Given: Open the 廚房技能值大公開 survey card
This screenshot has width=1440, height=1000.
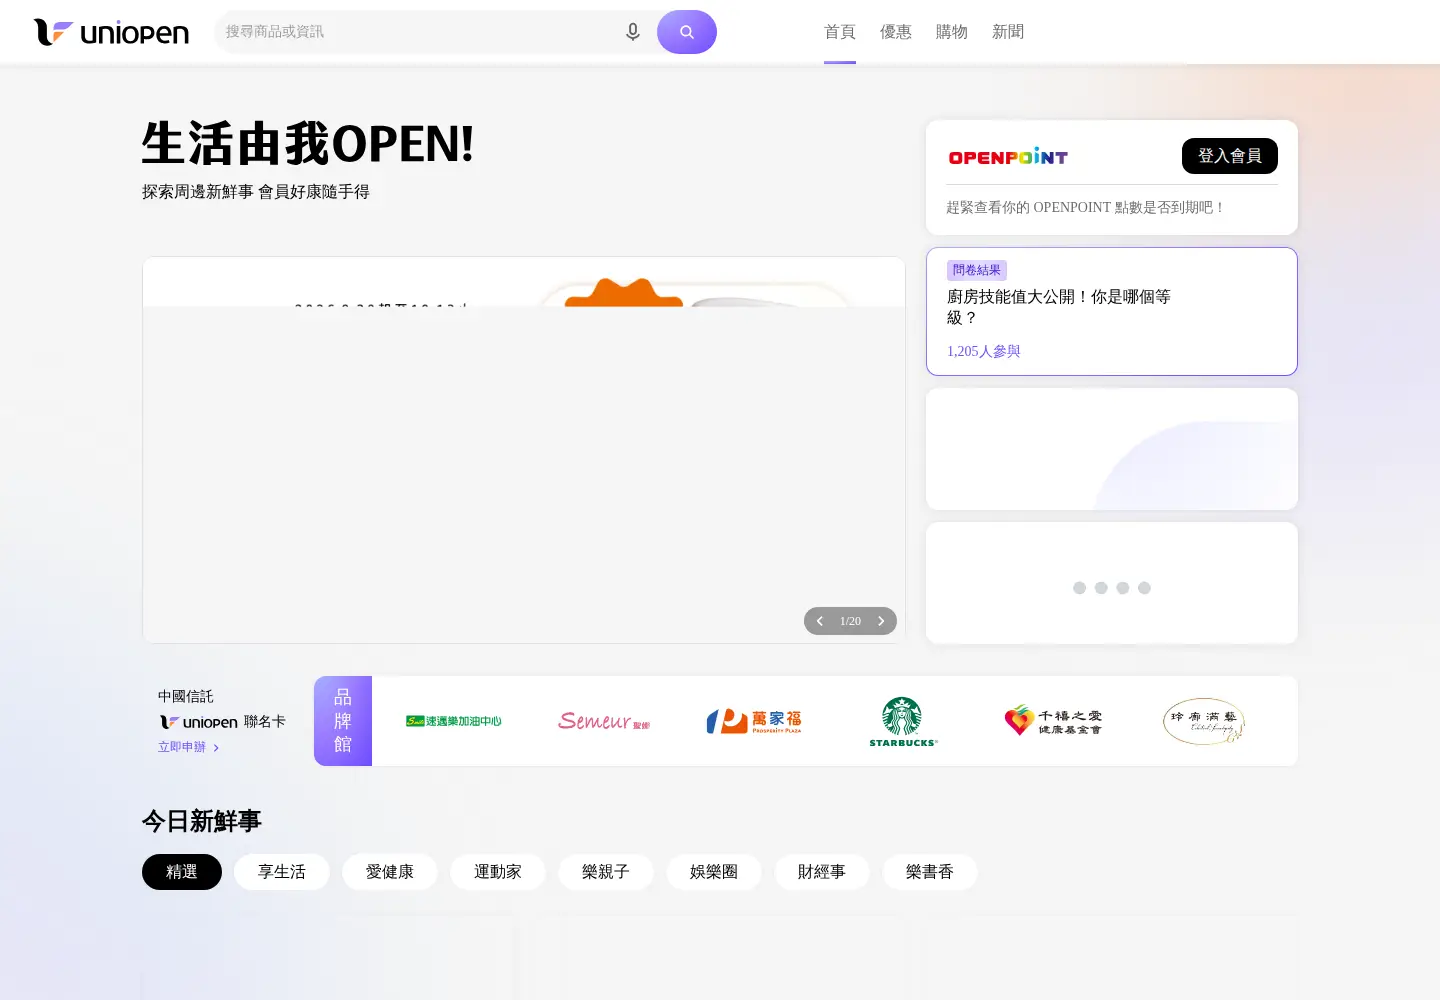Looking at the screenshot, I should tap(1112, 312).
